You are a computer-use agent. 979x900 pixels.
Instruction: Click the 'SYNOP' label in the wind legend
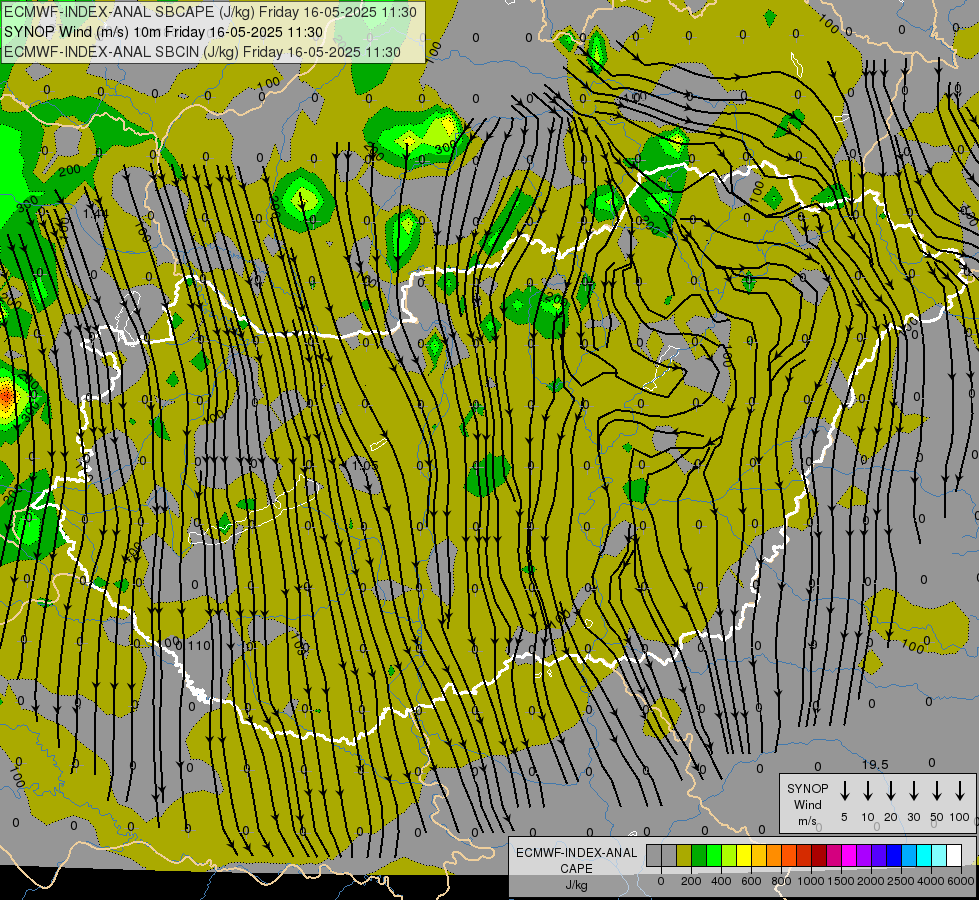807,788
